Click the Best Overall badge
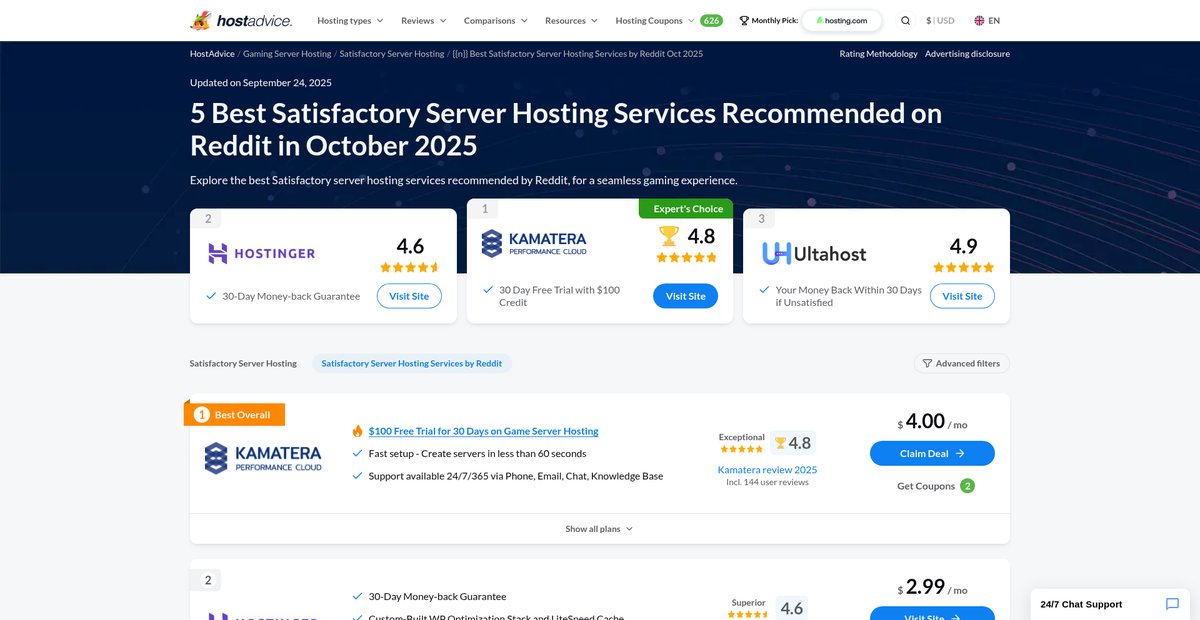Viewport: 1200px width, 620px height. [x=235, y=414]
